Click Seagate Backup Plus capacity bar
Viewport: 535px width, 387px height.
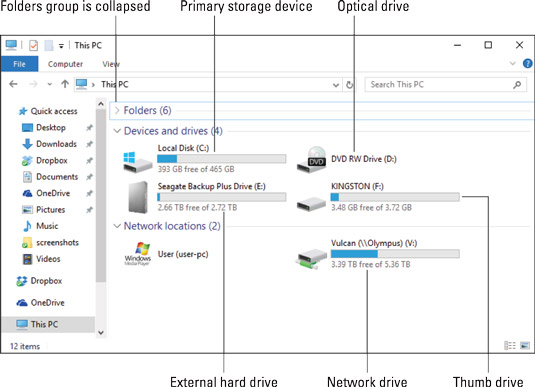click(221, 197)
